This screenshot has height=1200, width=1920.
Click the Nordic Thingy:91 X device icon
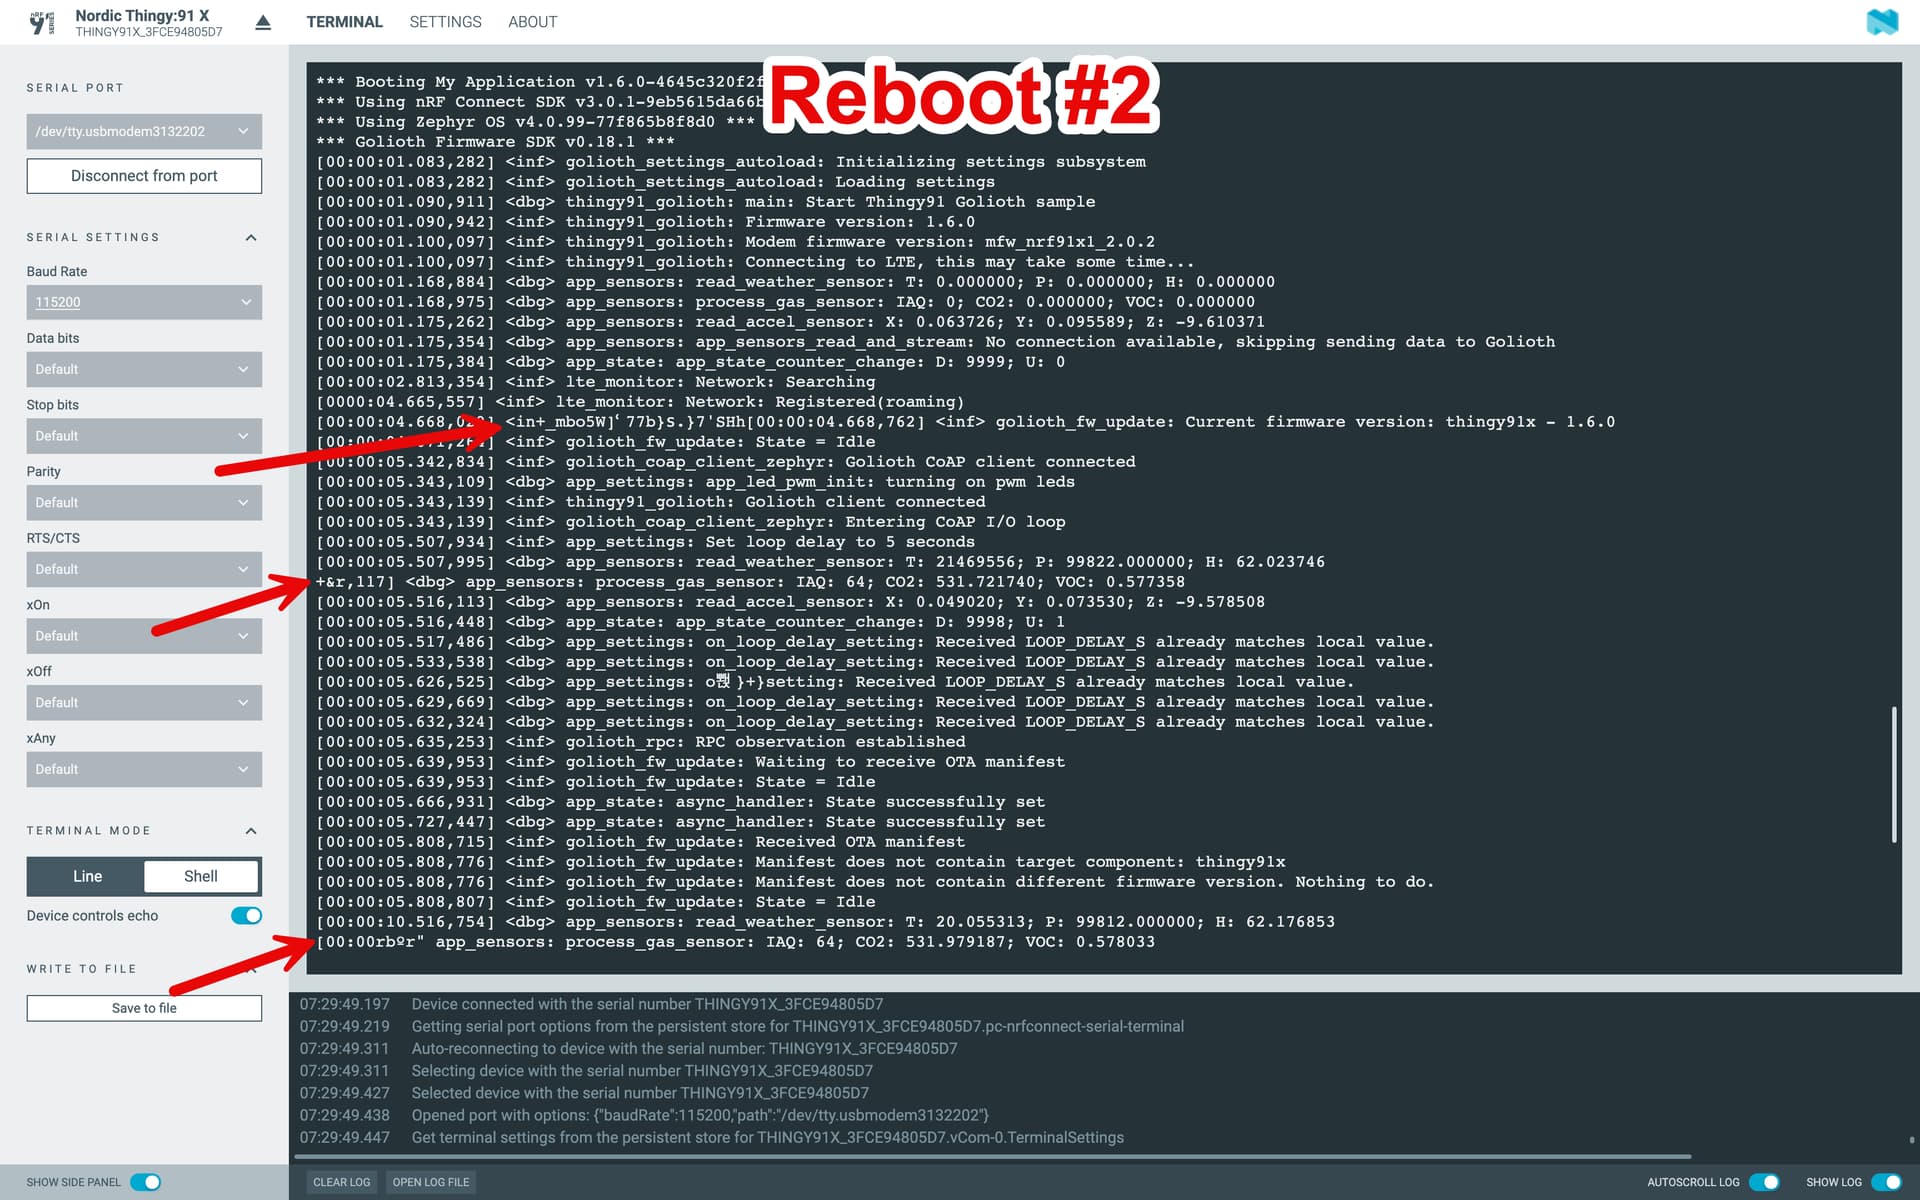[41, 22]
